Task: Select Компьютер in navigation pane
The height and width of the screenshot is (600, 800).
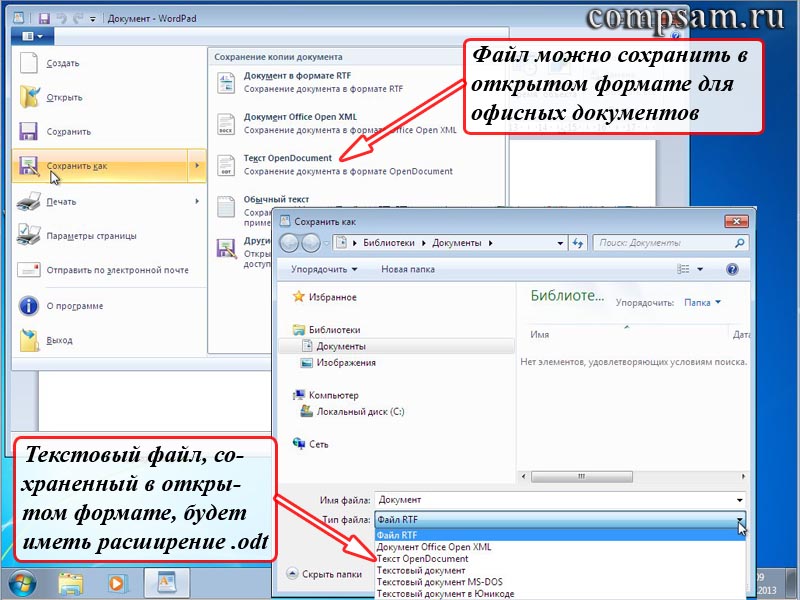Action: coord(334,395)
